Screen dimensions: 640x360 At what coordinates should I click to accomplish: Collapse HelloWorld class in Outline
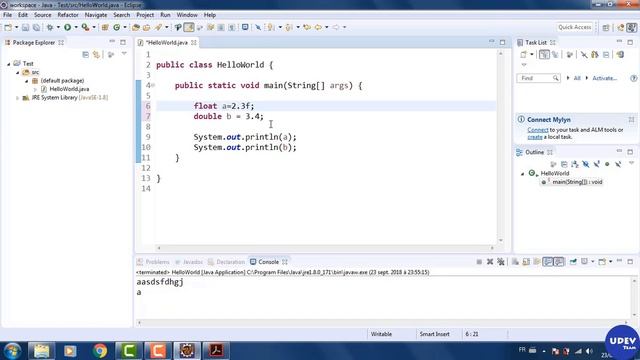point(522,173)
